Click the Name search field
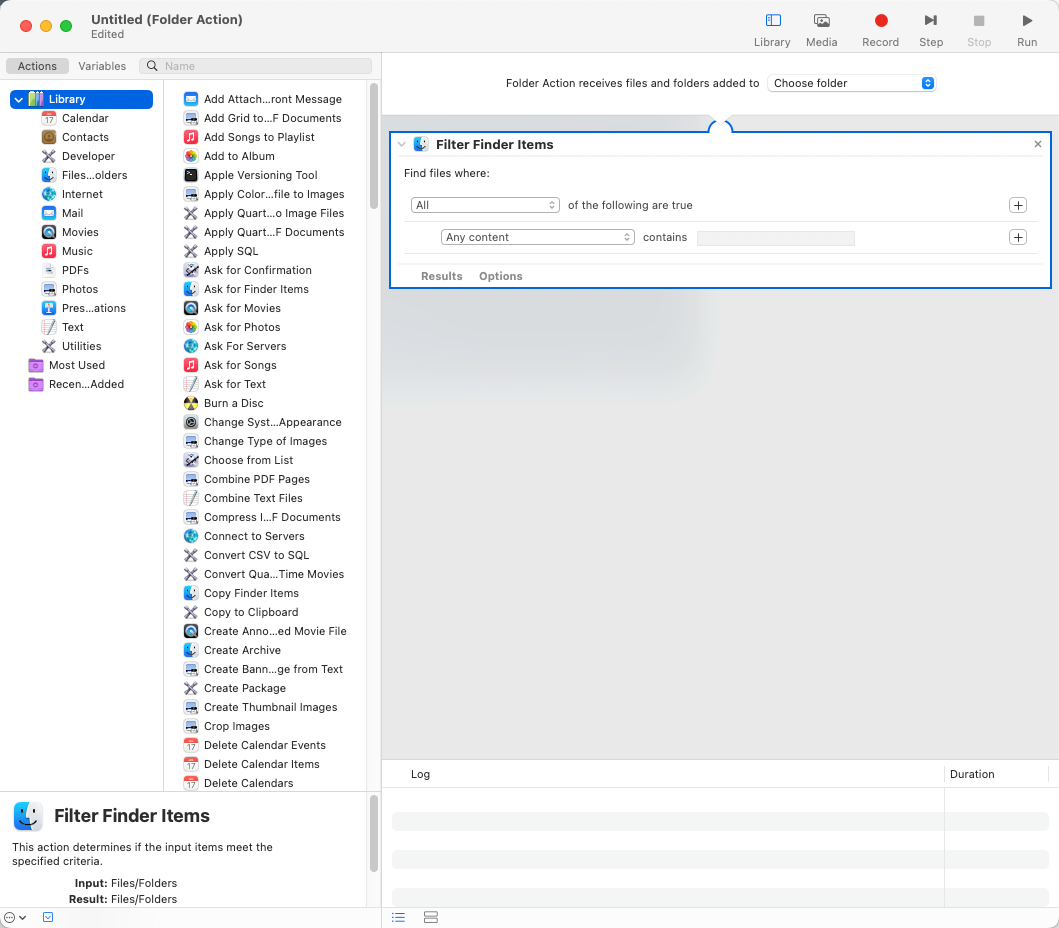 (255, 66)
